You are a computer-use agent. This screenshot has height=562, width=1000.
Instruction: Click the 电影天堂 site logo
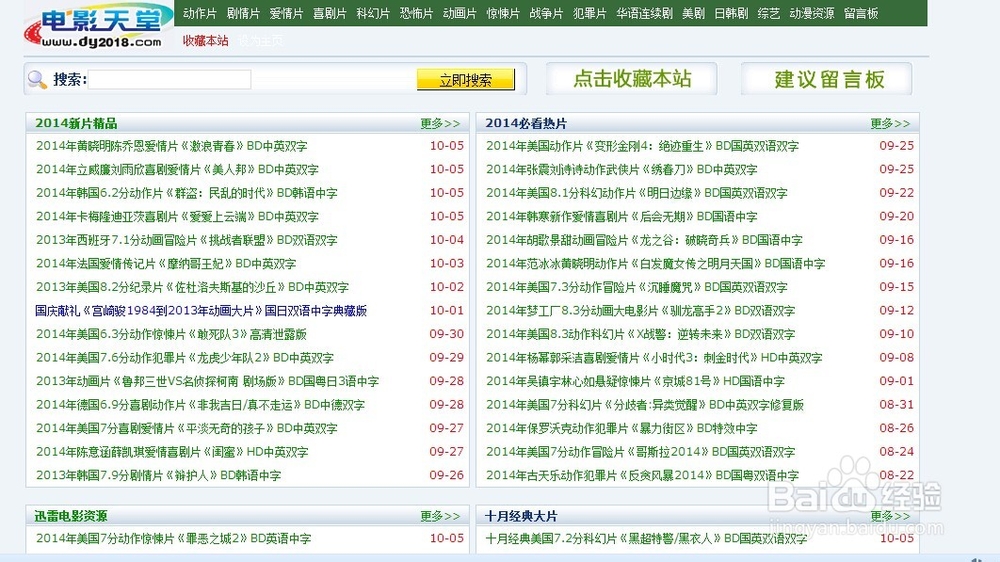pyautogui.click(x=98, y=26)
